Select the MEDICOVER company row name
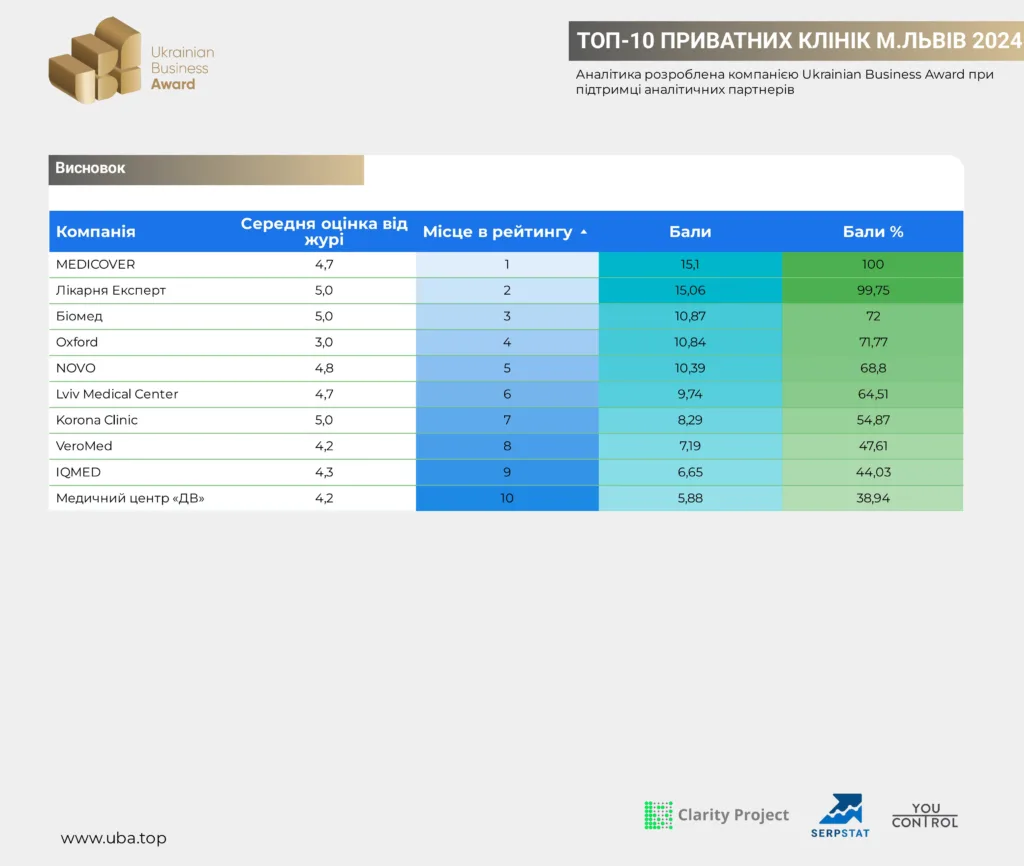1024x866 pixels. click(x=95, y=265)
